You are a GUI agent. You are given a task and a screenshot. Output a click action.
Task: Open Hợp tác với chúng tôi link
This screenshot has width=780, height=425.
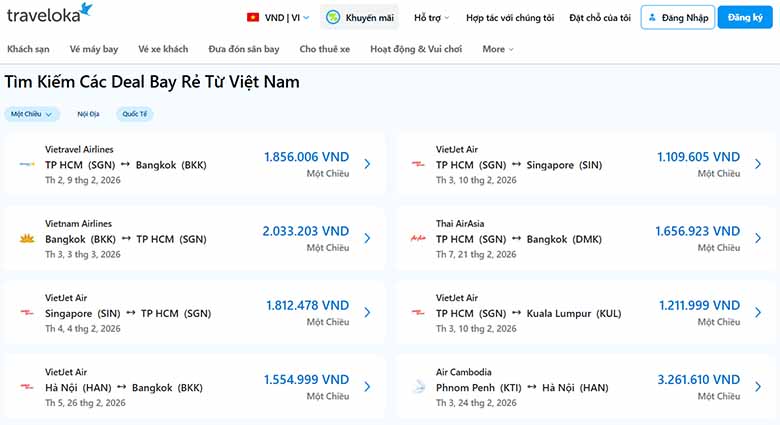[x=510, y=18]
